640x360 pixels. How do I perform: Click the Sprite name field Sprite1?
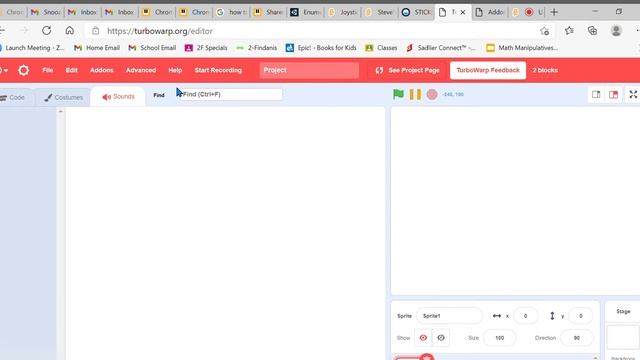click(449, 316)
